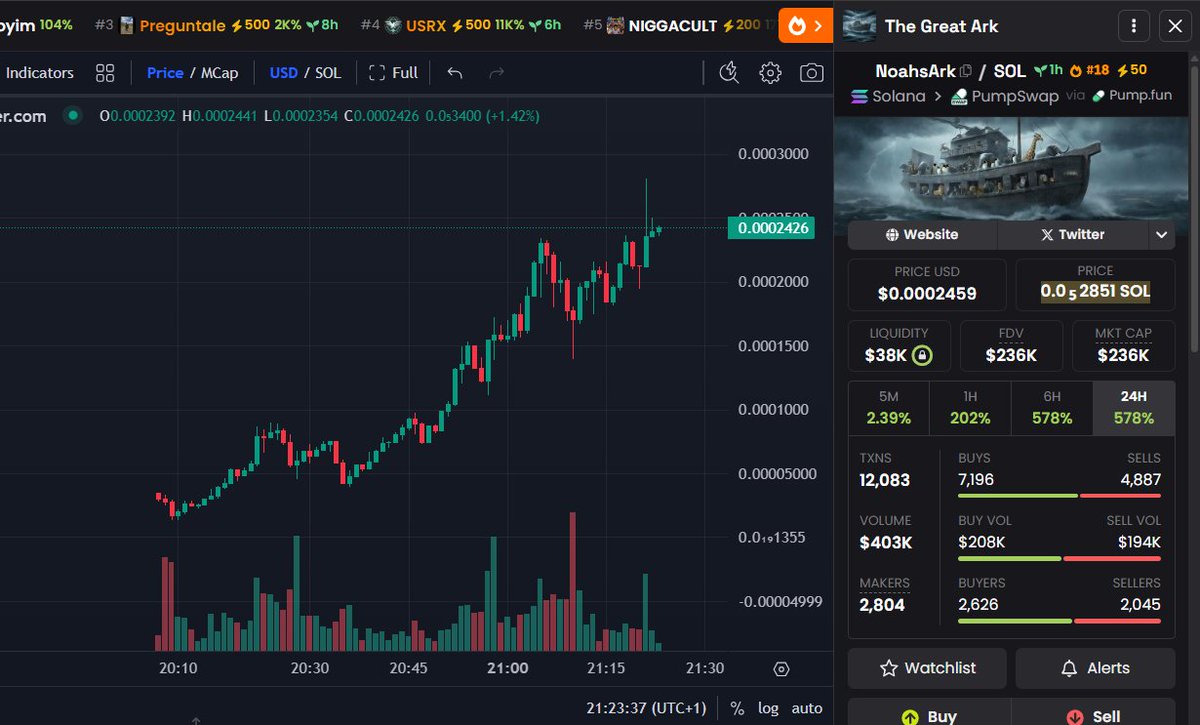
Task: Click the Buys versus Sells ratio bar
Action: (1059, 495)
